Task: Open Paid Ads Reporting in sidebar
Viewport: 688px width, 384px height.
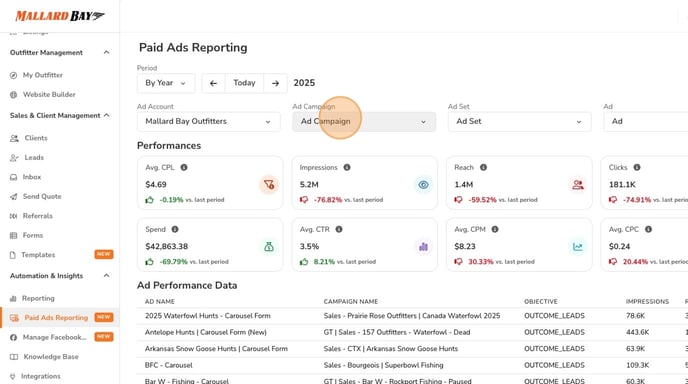Action: [60, 318]
